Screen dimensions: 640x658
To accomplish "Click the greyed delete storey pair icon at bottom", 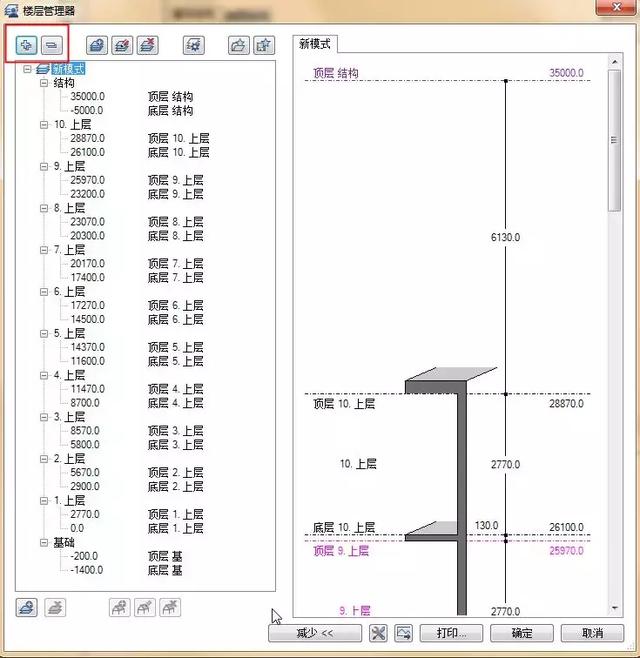I will tap(55, 607).
